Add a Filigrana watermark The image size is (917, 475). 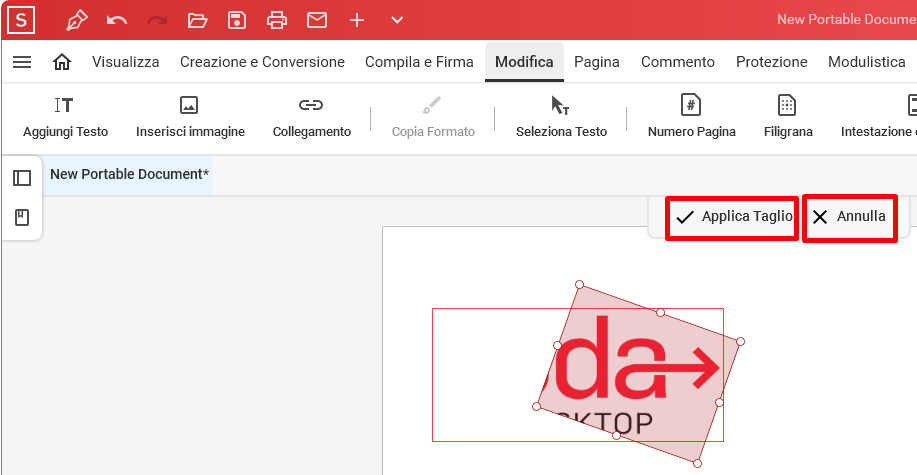[788, 118]
